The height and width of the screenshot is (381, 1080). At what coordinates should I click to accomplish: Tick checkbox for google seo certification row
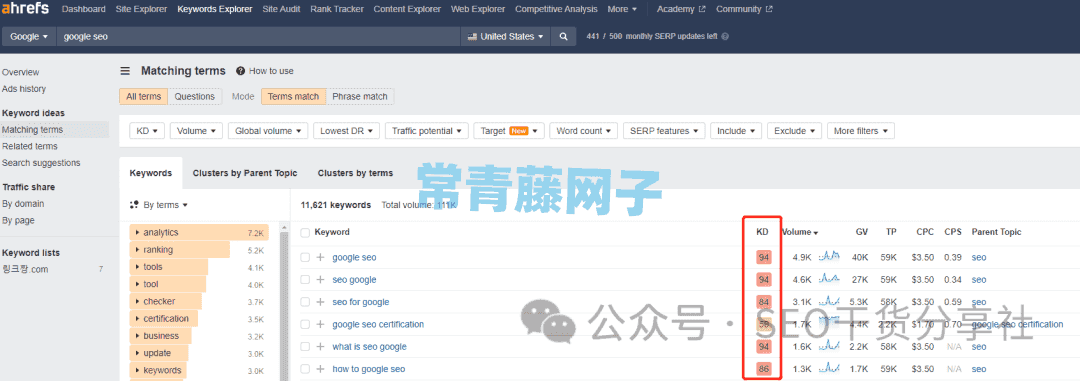tap(305, 325)
